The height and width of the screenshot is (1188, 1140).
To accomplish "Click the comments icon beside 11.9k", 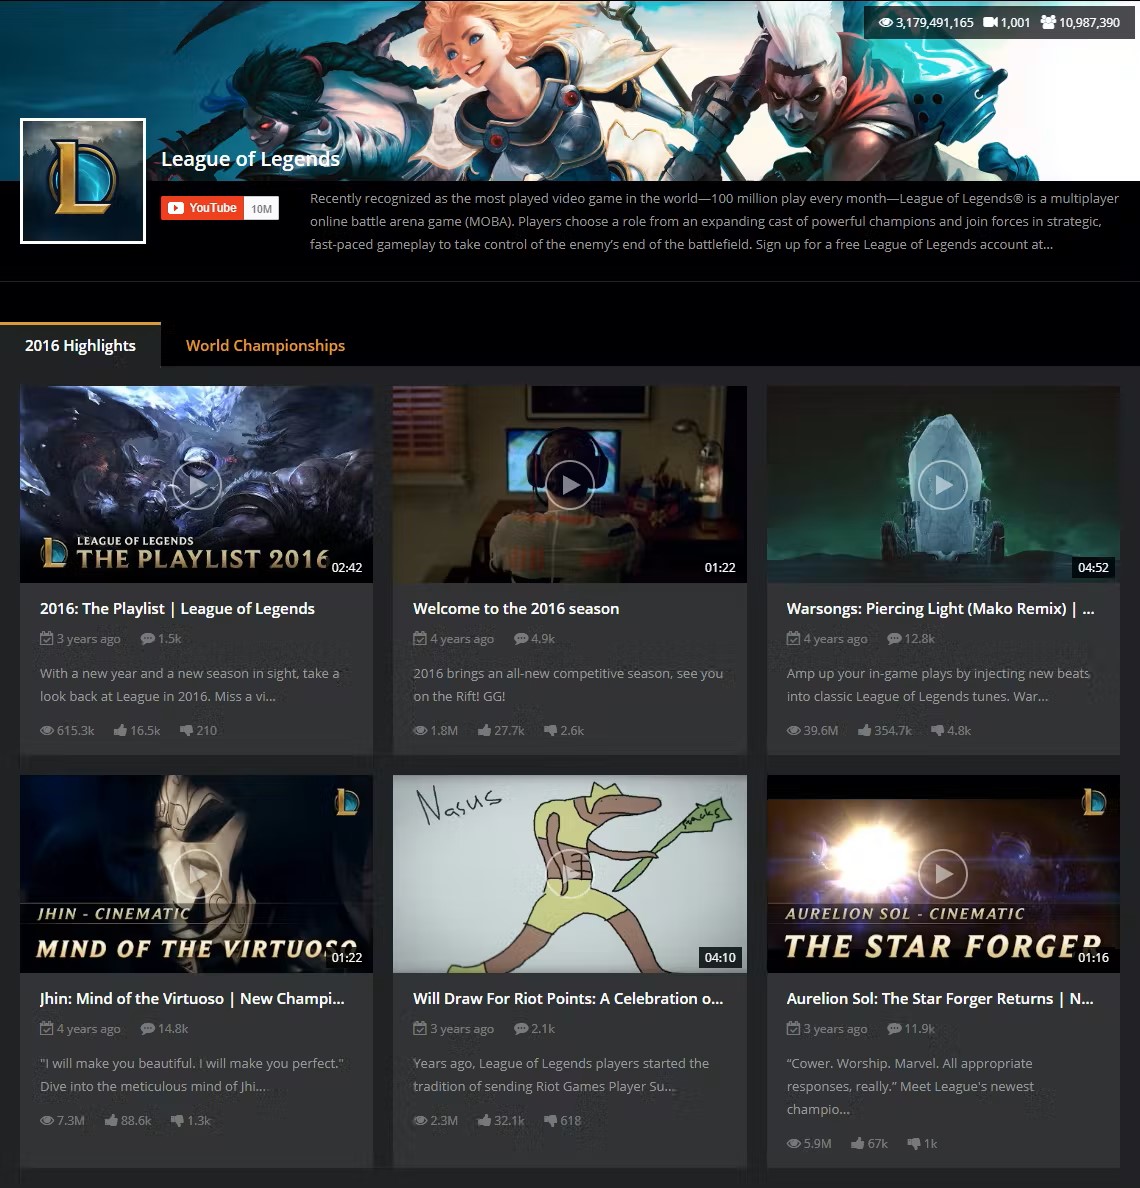I will click(895, 1029).
